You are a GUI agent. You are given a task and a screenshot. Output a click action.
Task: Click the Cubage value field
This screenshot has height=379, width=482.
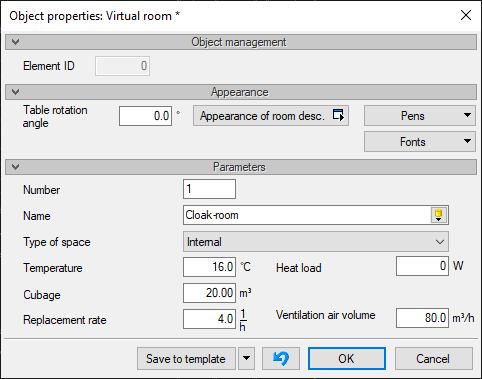tap(209, 293)
